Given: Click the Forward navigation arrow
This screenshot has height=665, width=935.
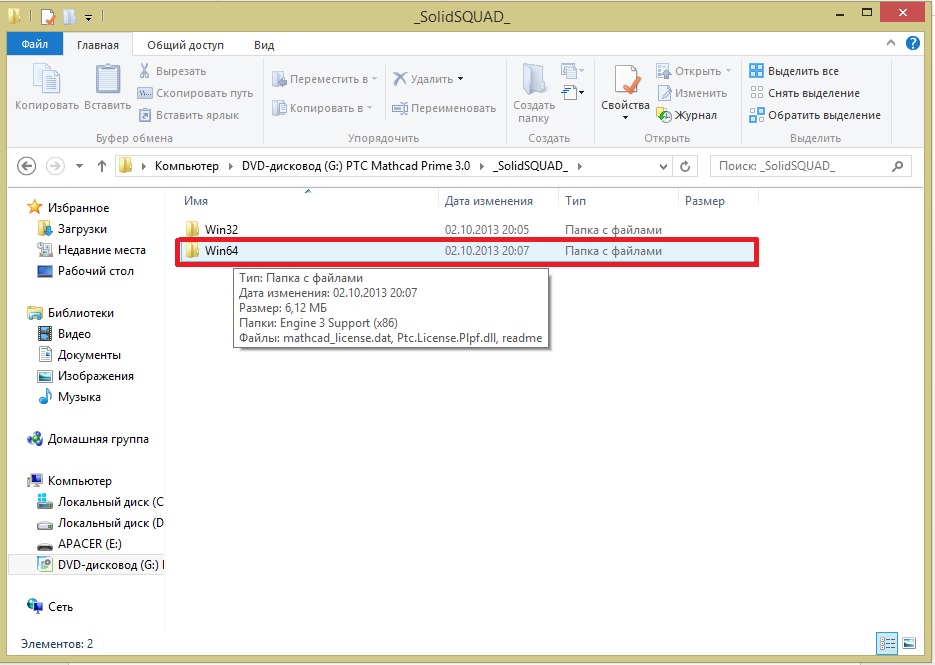Looking at the screenshot, I should 55,166.
